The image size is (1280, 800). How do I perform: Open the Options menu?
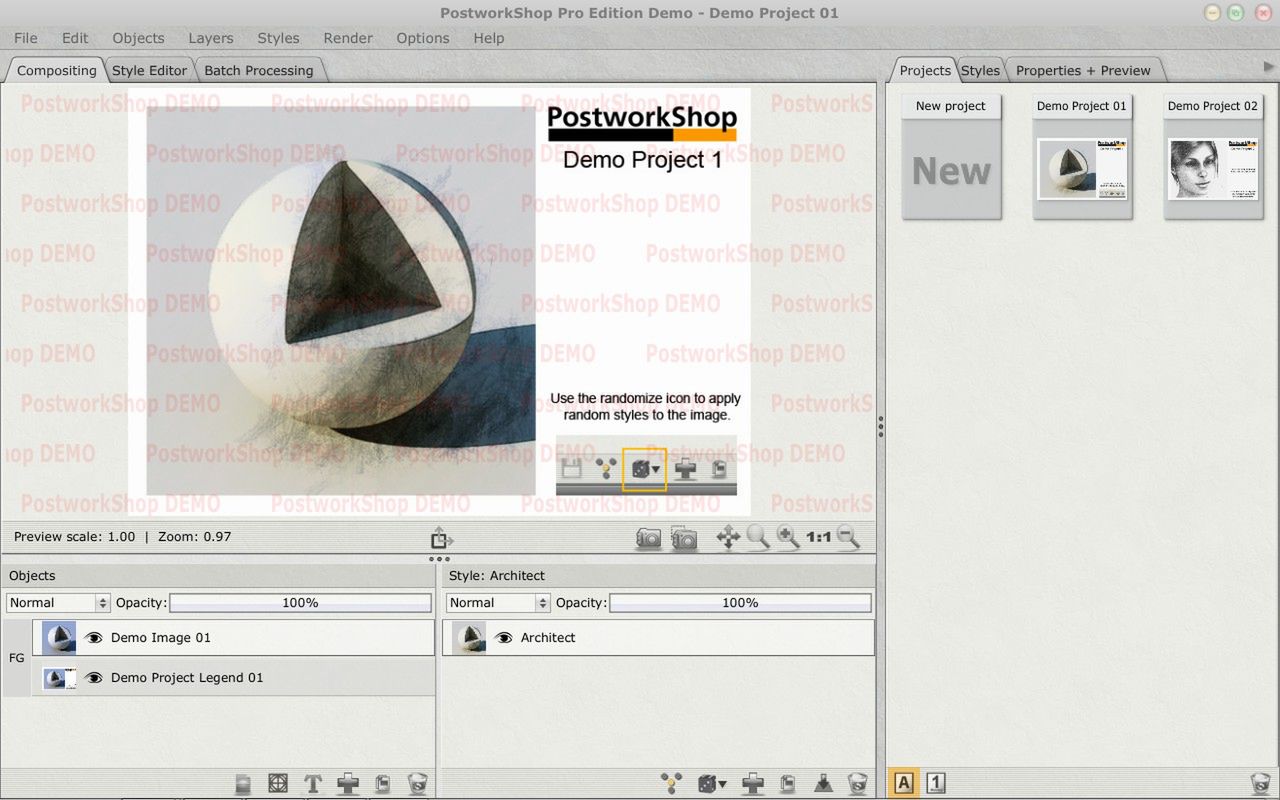click(423, 38)
